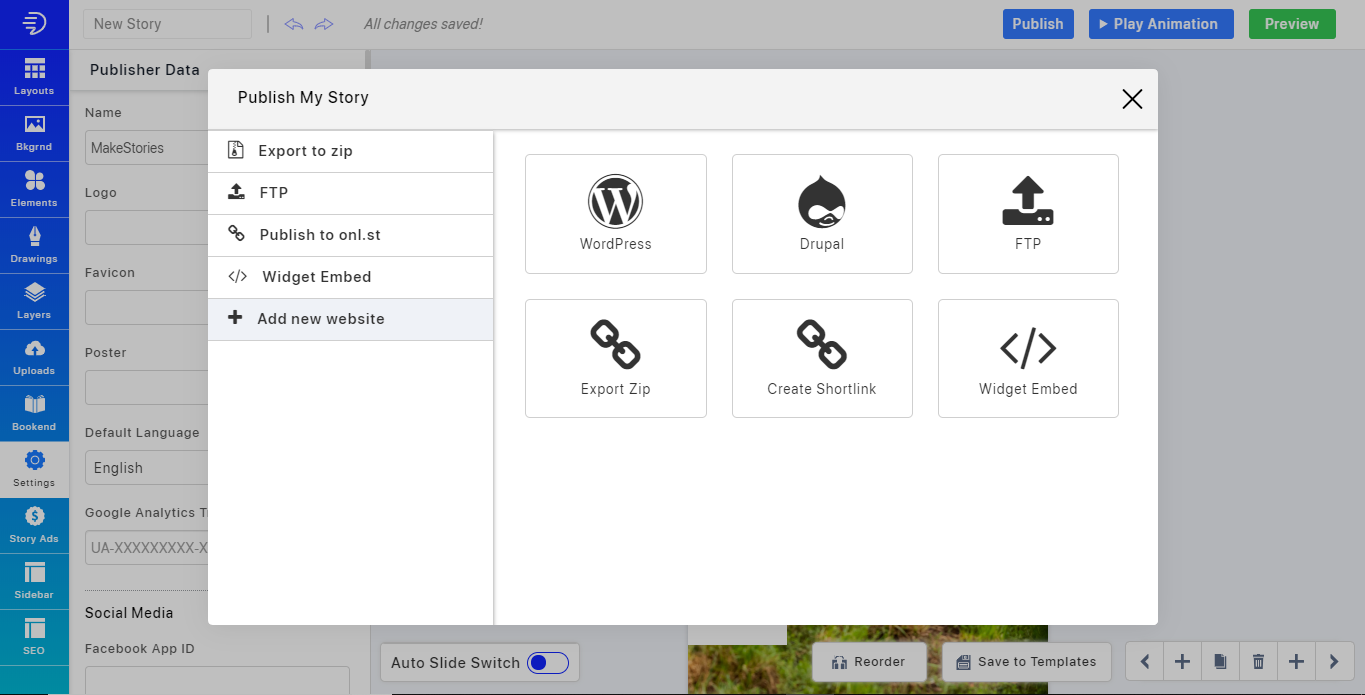Go to previous slide with left chevron
The width and height of the screenshot is (1365, 695).
(1145, 662)
